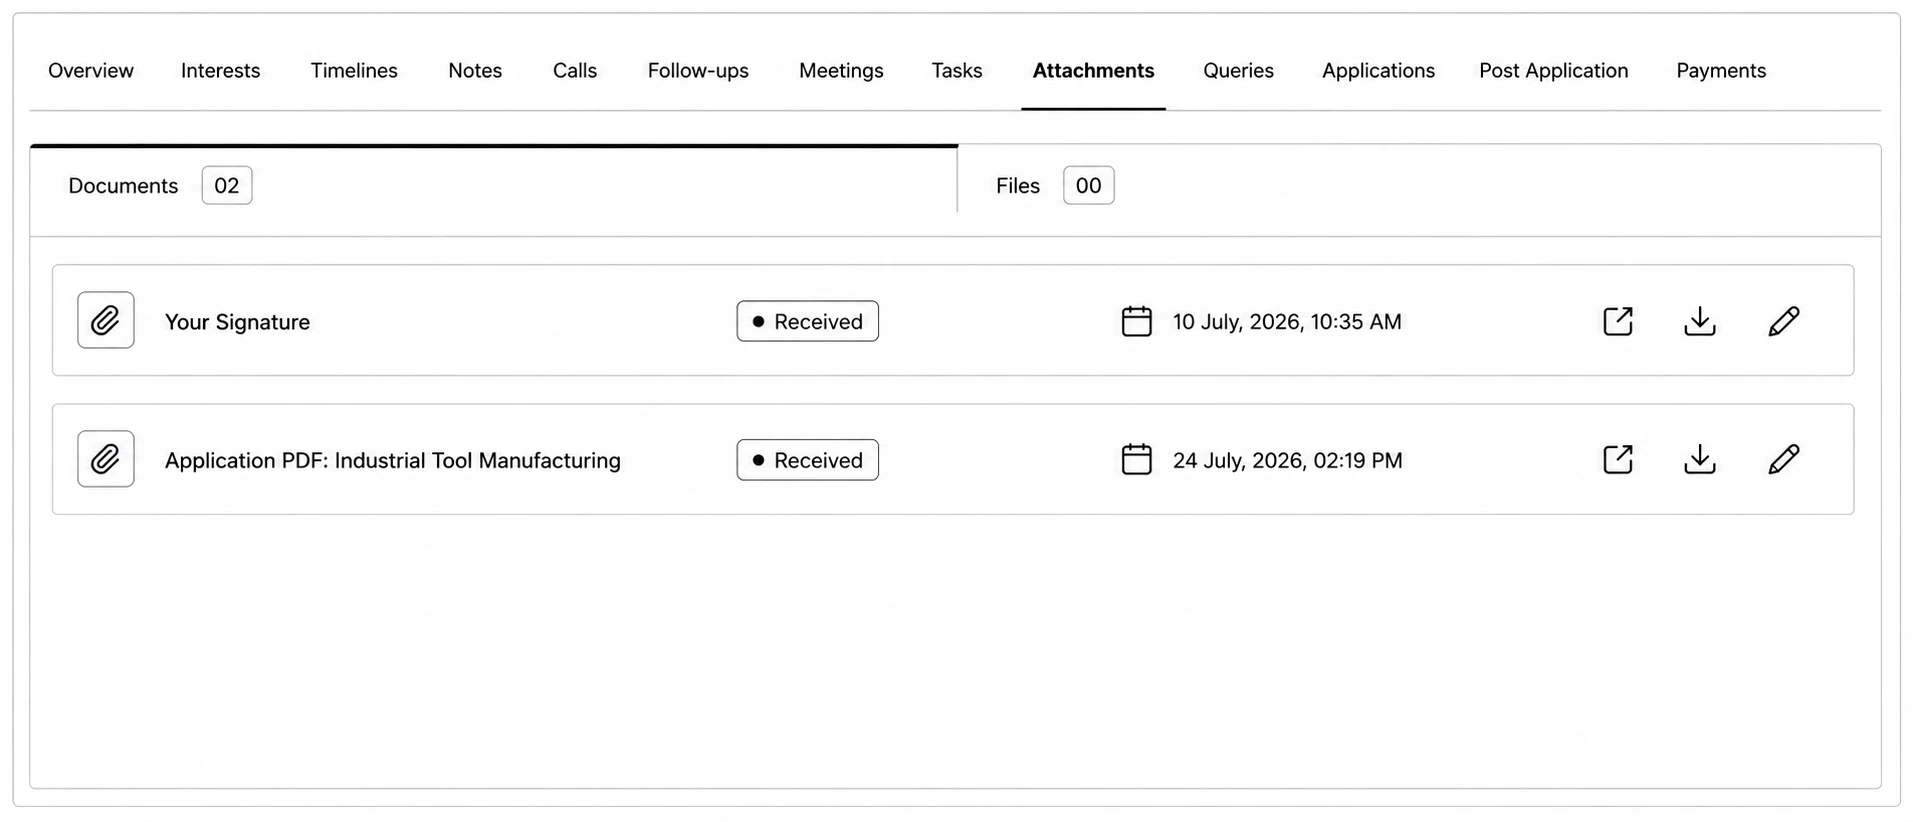Click paperclip icon for Application PDF row
1913x822 pixels.
point(106,459)
